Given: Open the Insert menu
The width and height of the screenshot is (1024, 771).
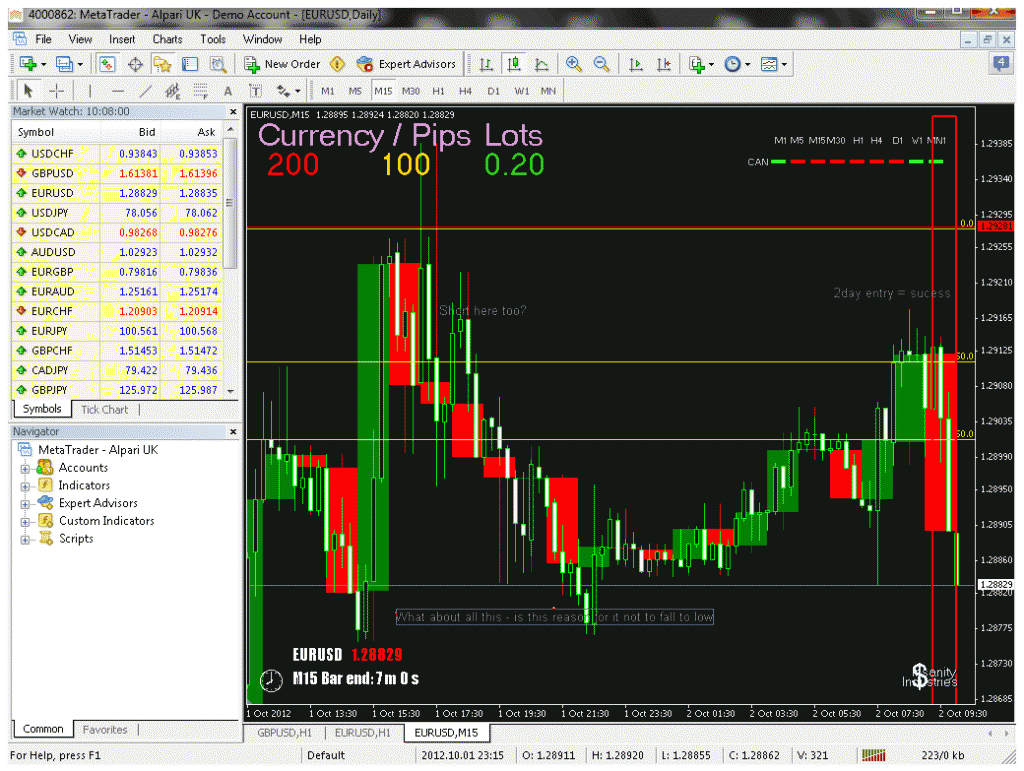Looking at the screenshot, I should (121, 39).
